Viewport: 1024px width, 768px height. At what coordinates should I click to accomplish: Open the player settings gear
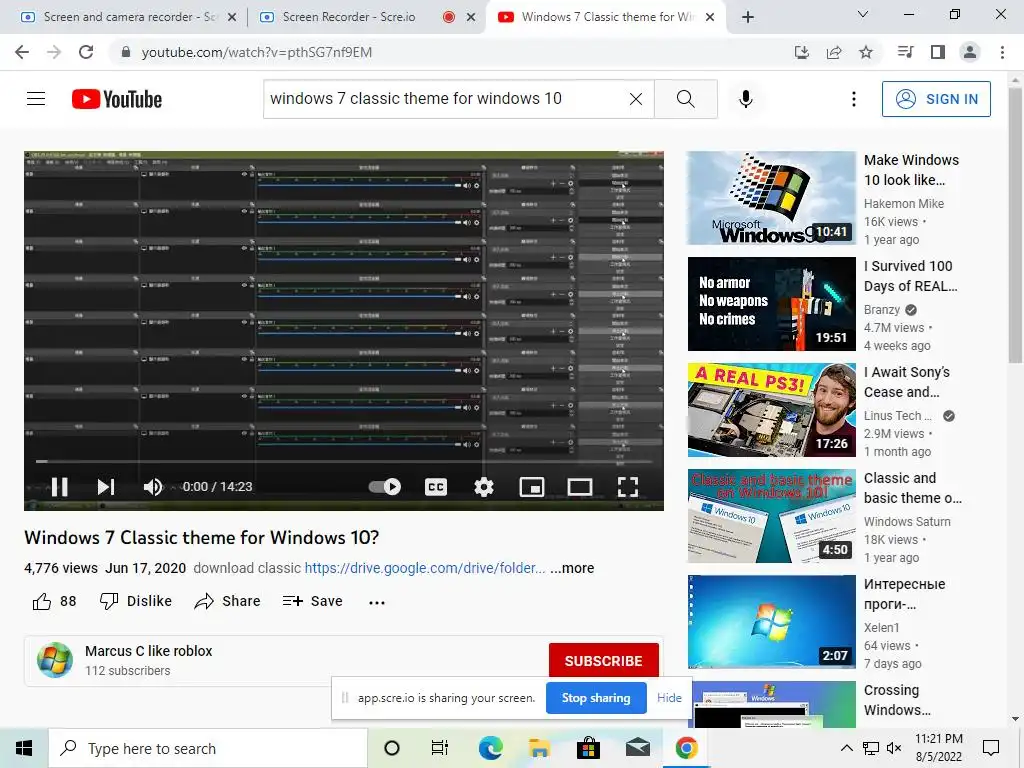click(x=484, y=487)
